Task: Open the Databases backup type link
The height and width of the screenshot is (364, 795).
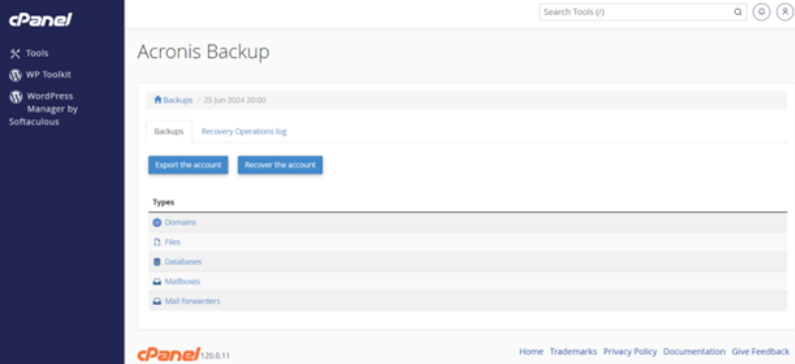Action: pos(183,262)
